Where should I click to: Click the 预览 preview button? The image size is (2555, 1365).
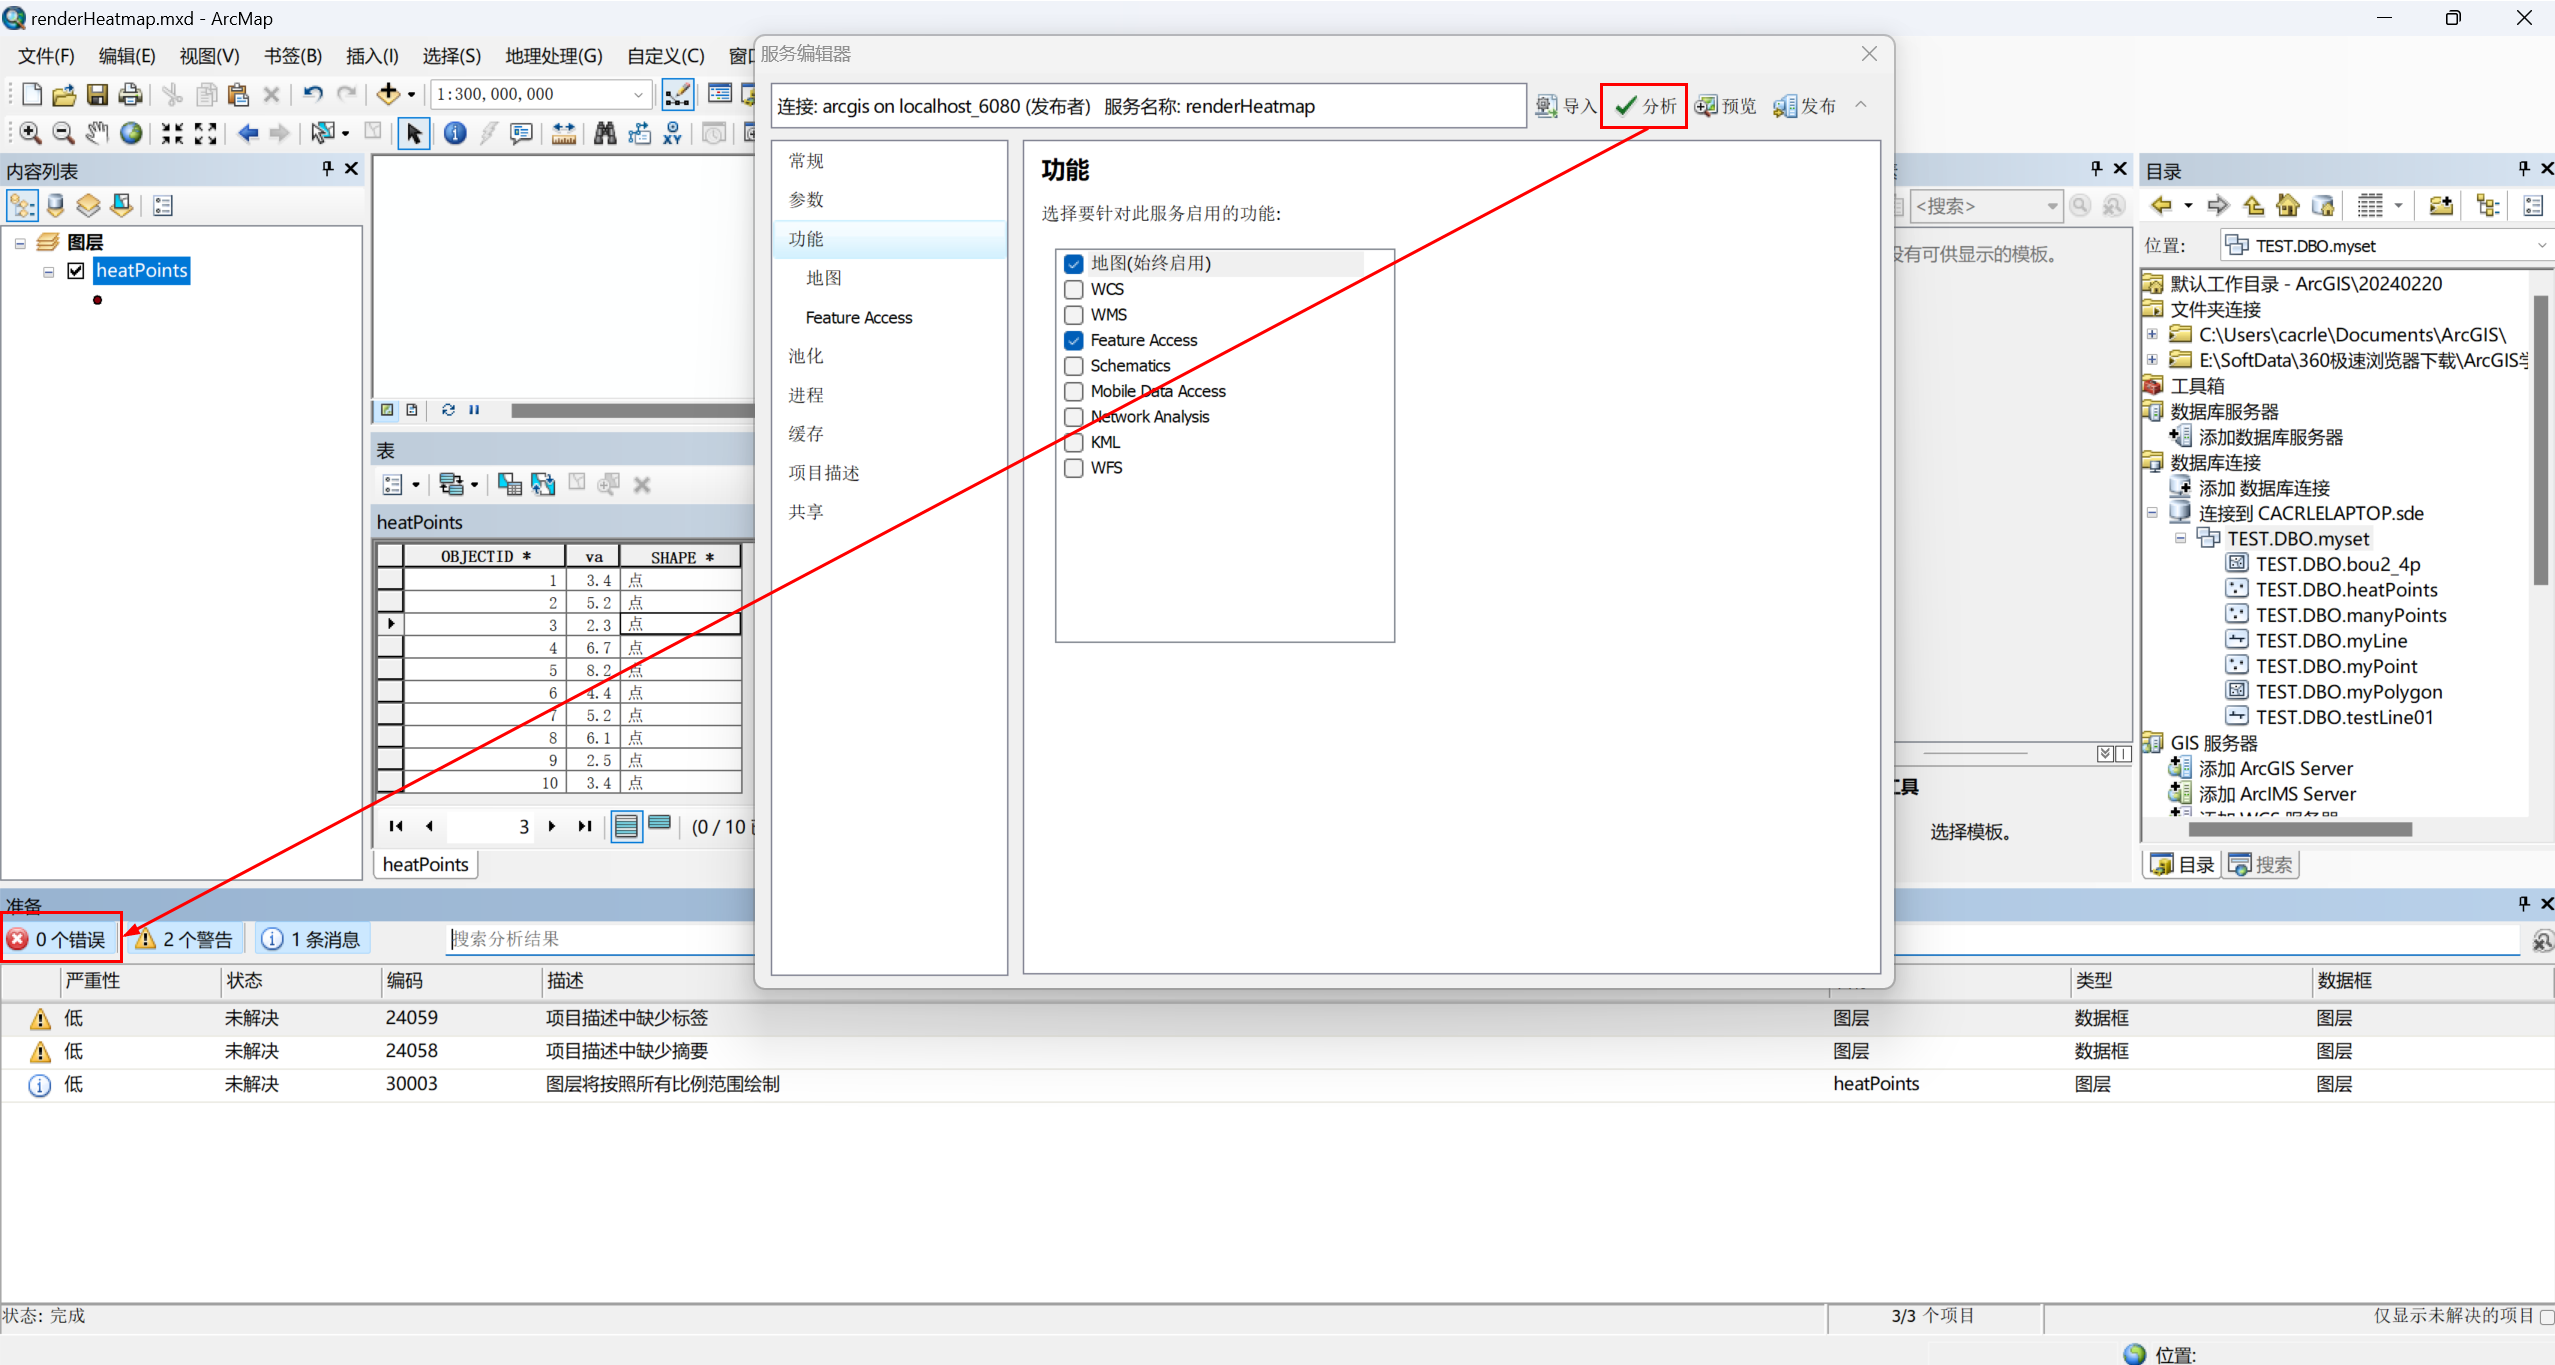coord(1726,106)
